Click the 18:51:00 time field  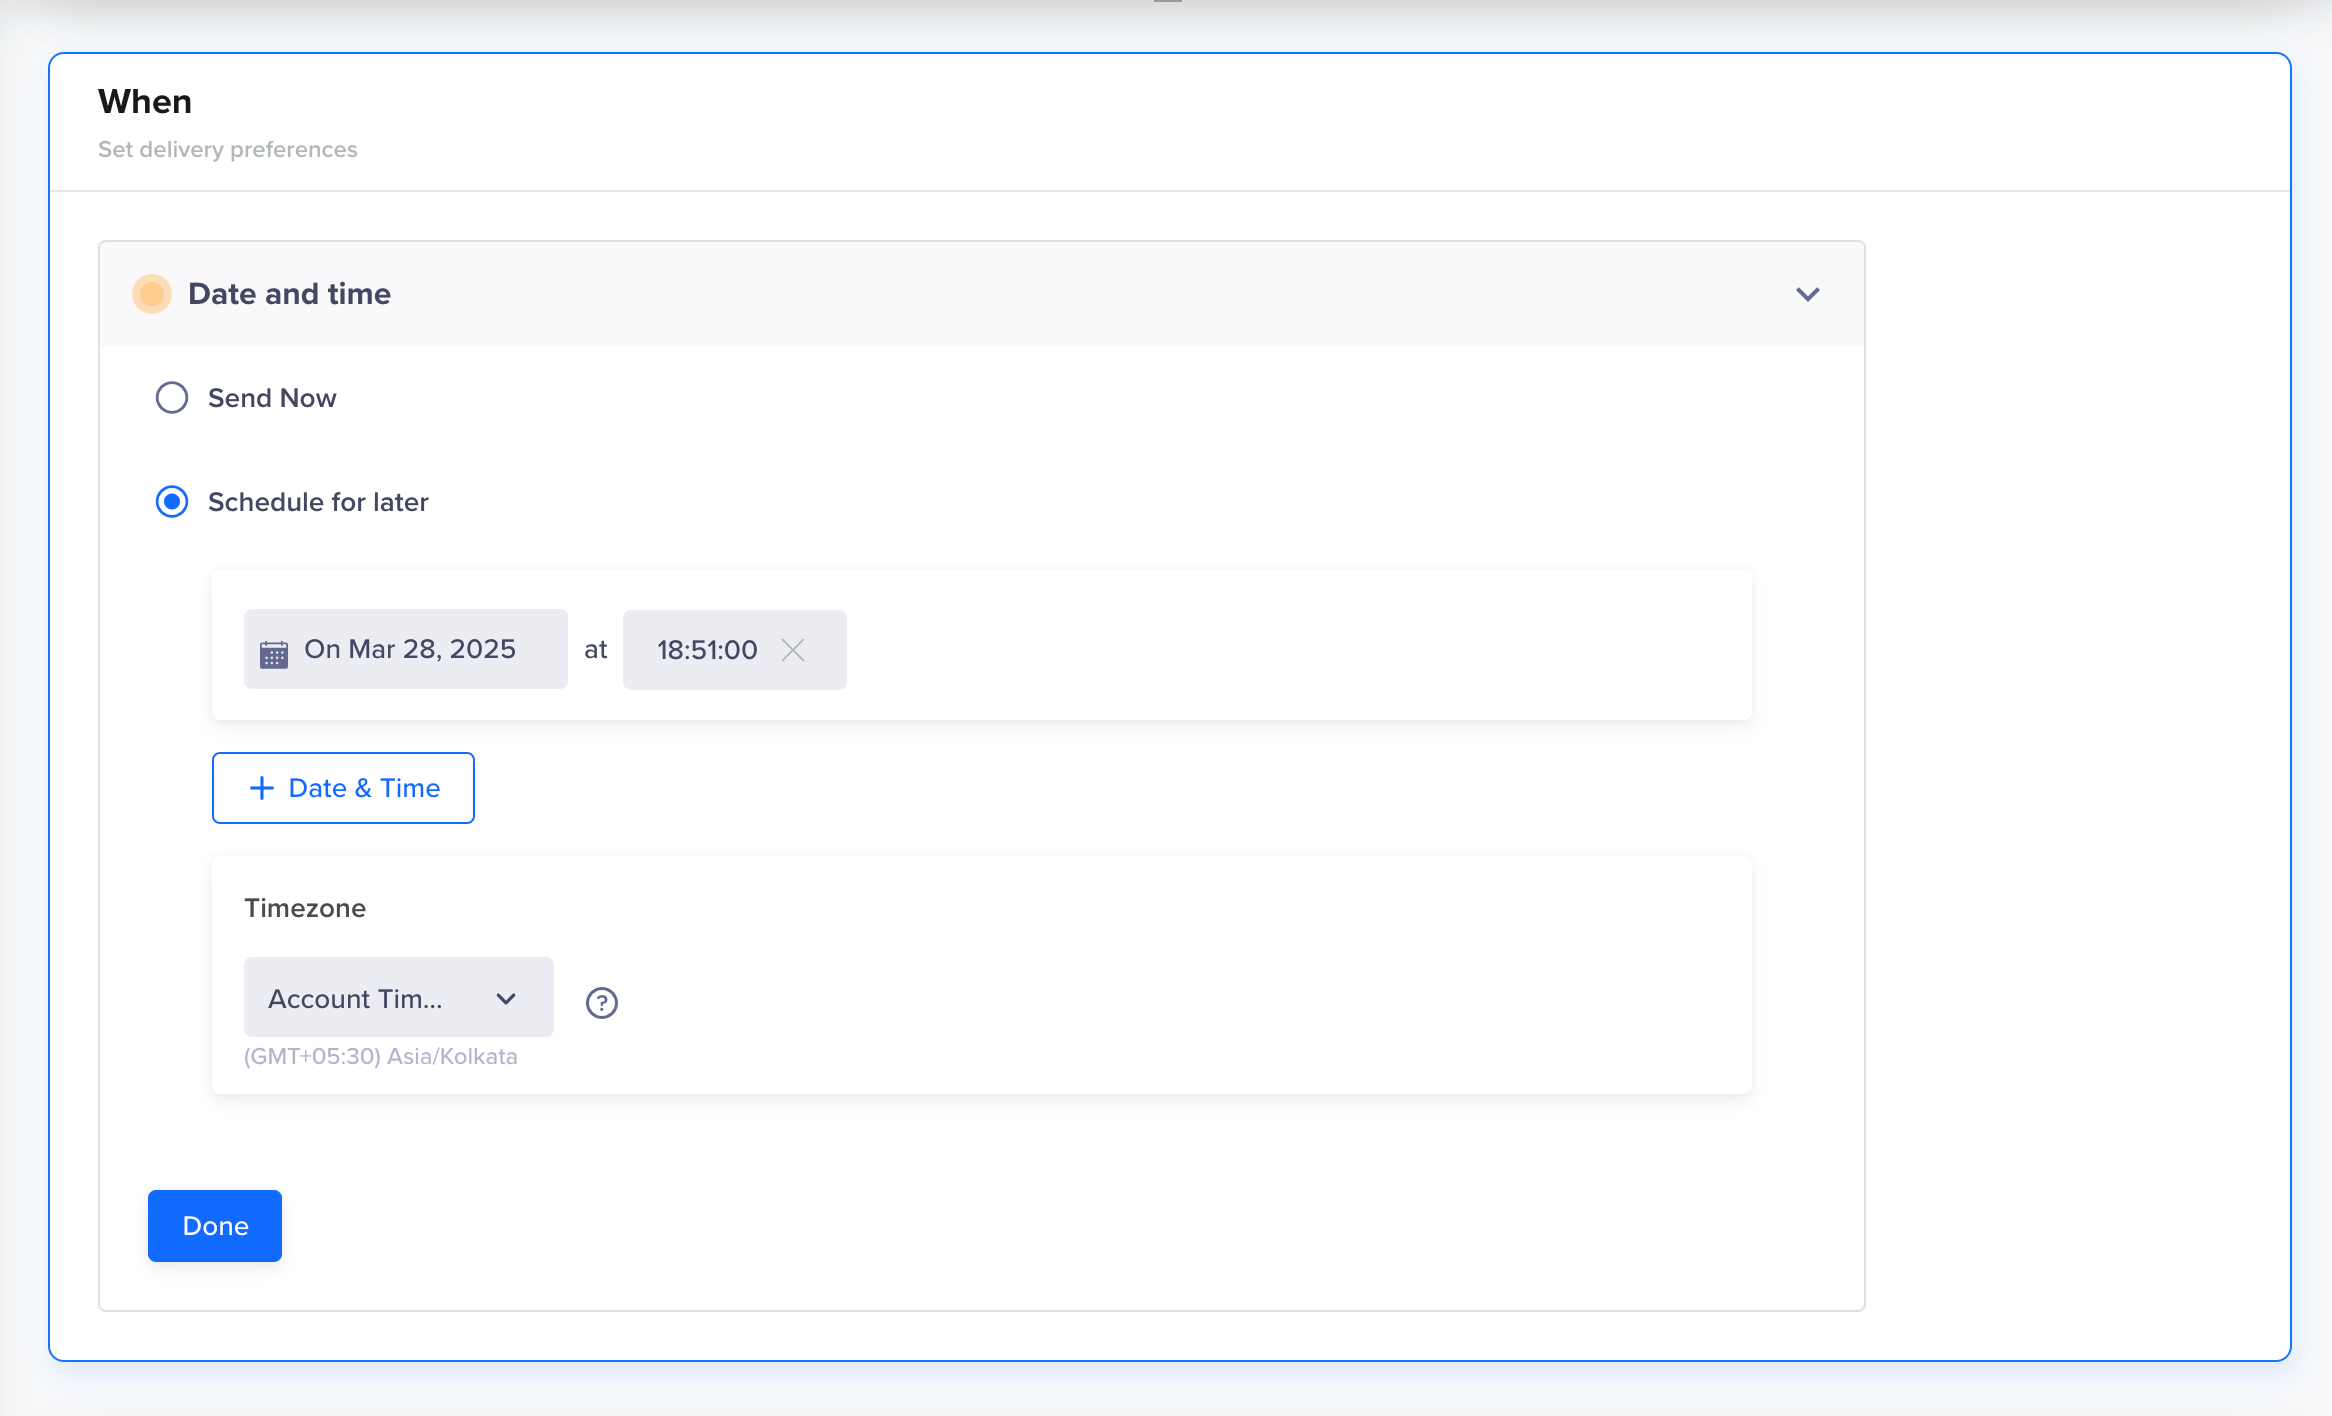click(x=707, y=650)
